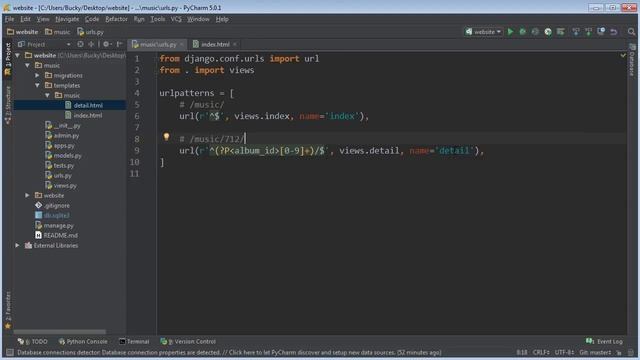Viewport: 640px width, 360px height.
Task: Click the VCS Commit Changes icon
Action: (588, 31)
